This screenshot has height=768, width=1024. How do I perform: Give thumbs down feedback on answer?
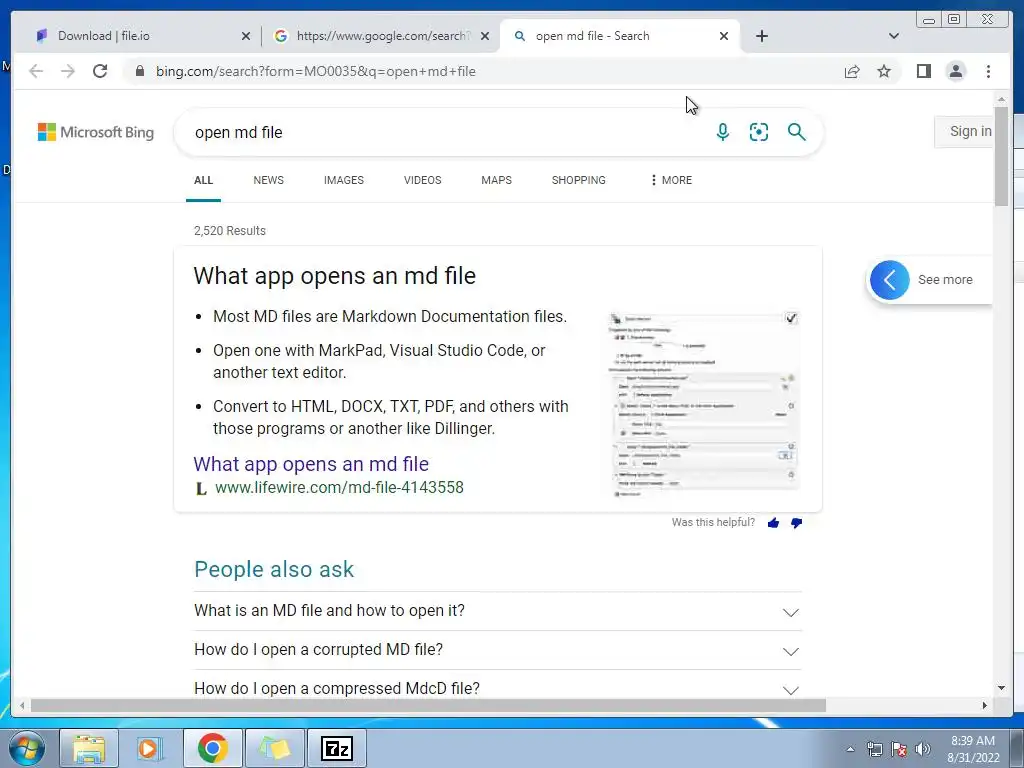[x=796, y=522]
